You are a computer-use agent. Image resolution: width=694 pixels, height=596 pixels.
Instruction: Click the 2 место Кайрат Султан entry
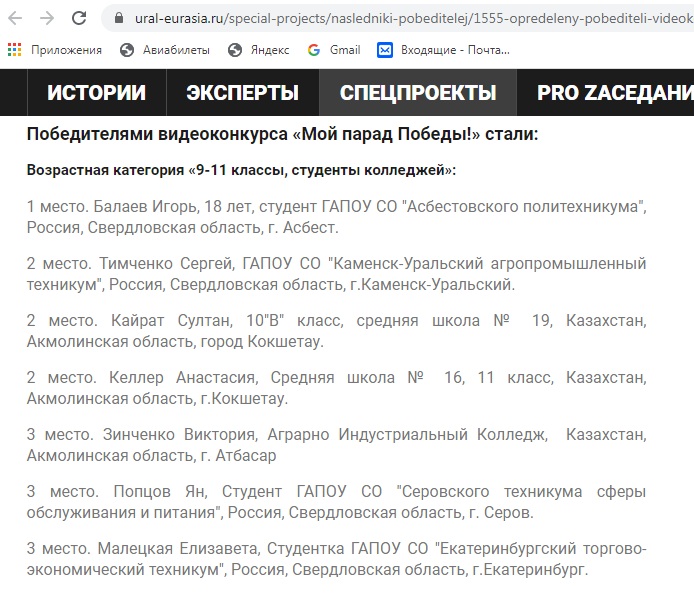pyautogui.click(x=336, y=331)
